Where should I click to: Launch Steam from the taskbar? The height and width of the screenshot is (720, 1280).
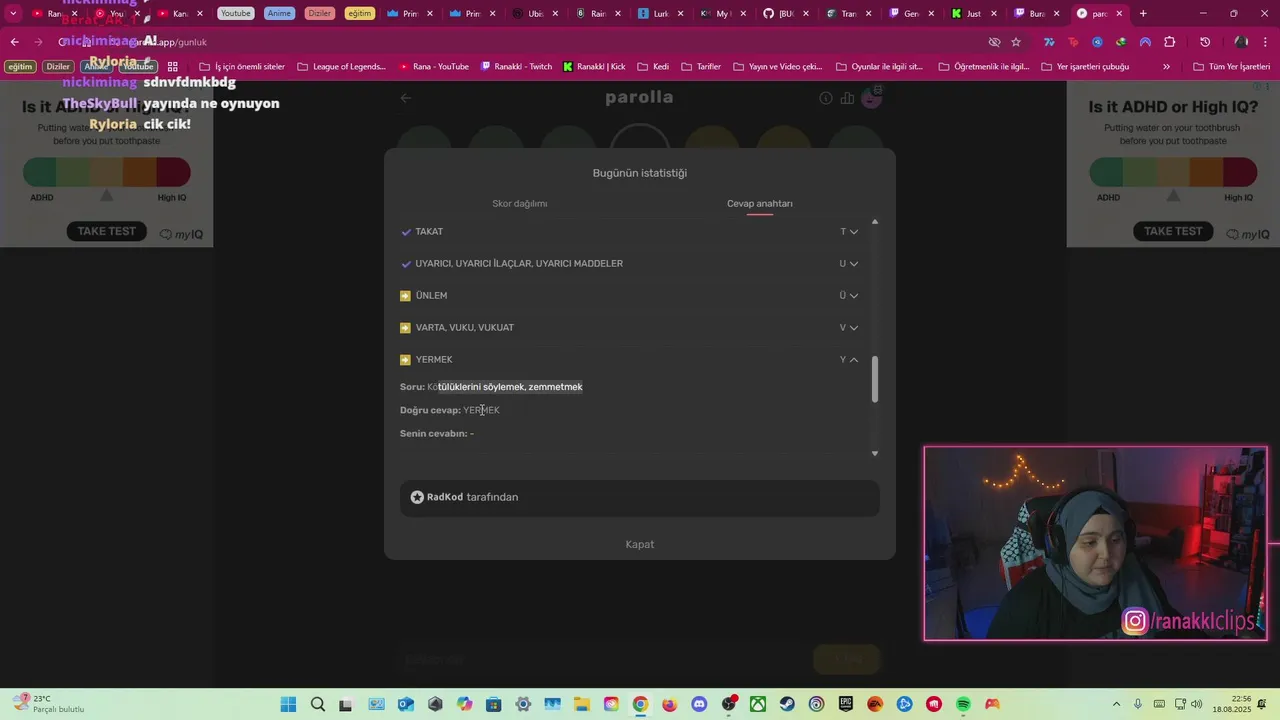788,704
